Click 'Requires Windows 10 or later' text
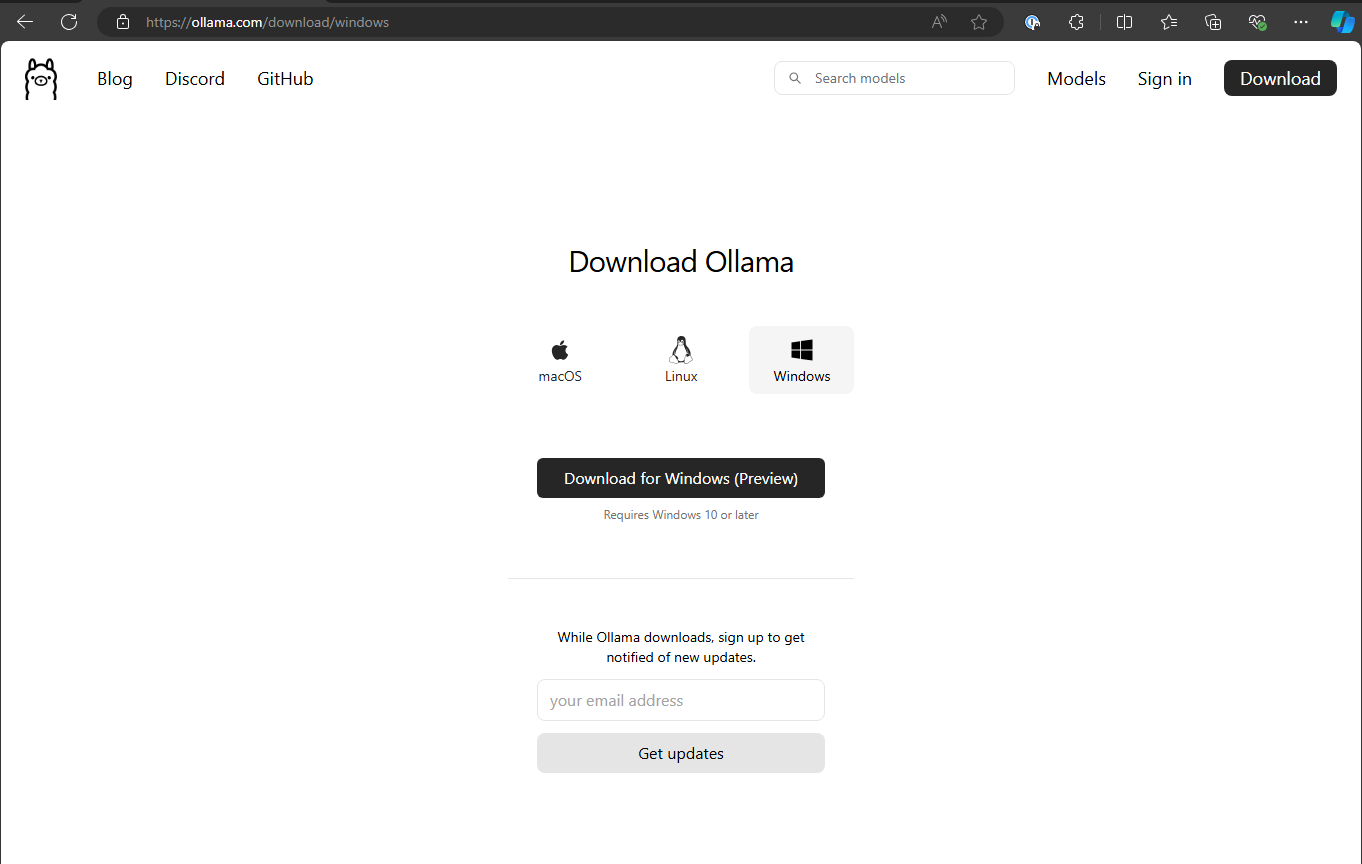This screenshot has width=1362, height=864. pyautogui.click(x=681, y=515)
